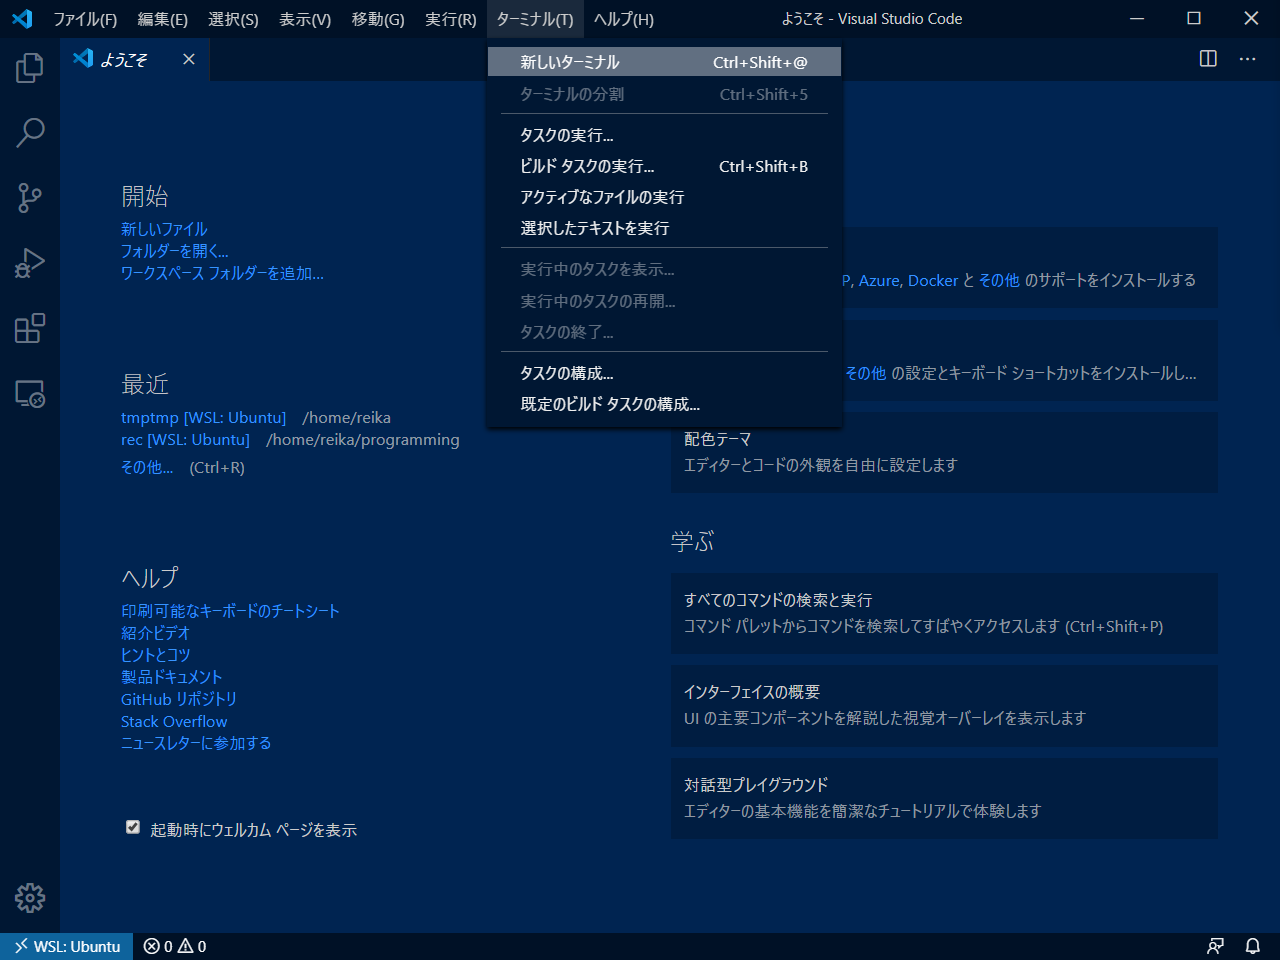This screenshot has width=1280, height=960.
Task: Uncheck show welcome page on startup
Action: [x=133, y=827]
